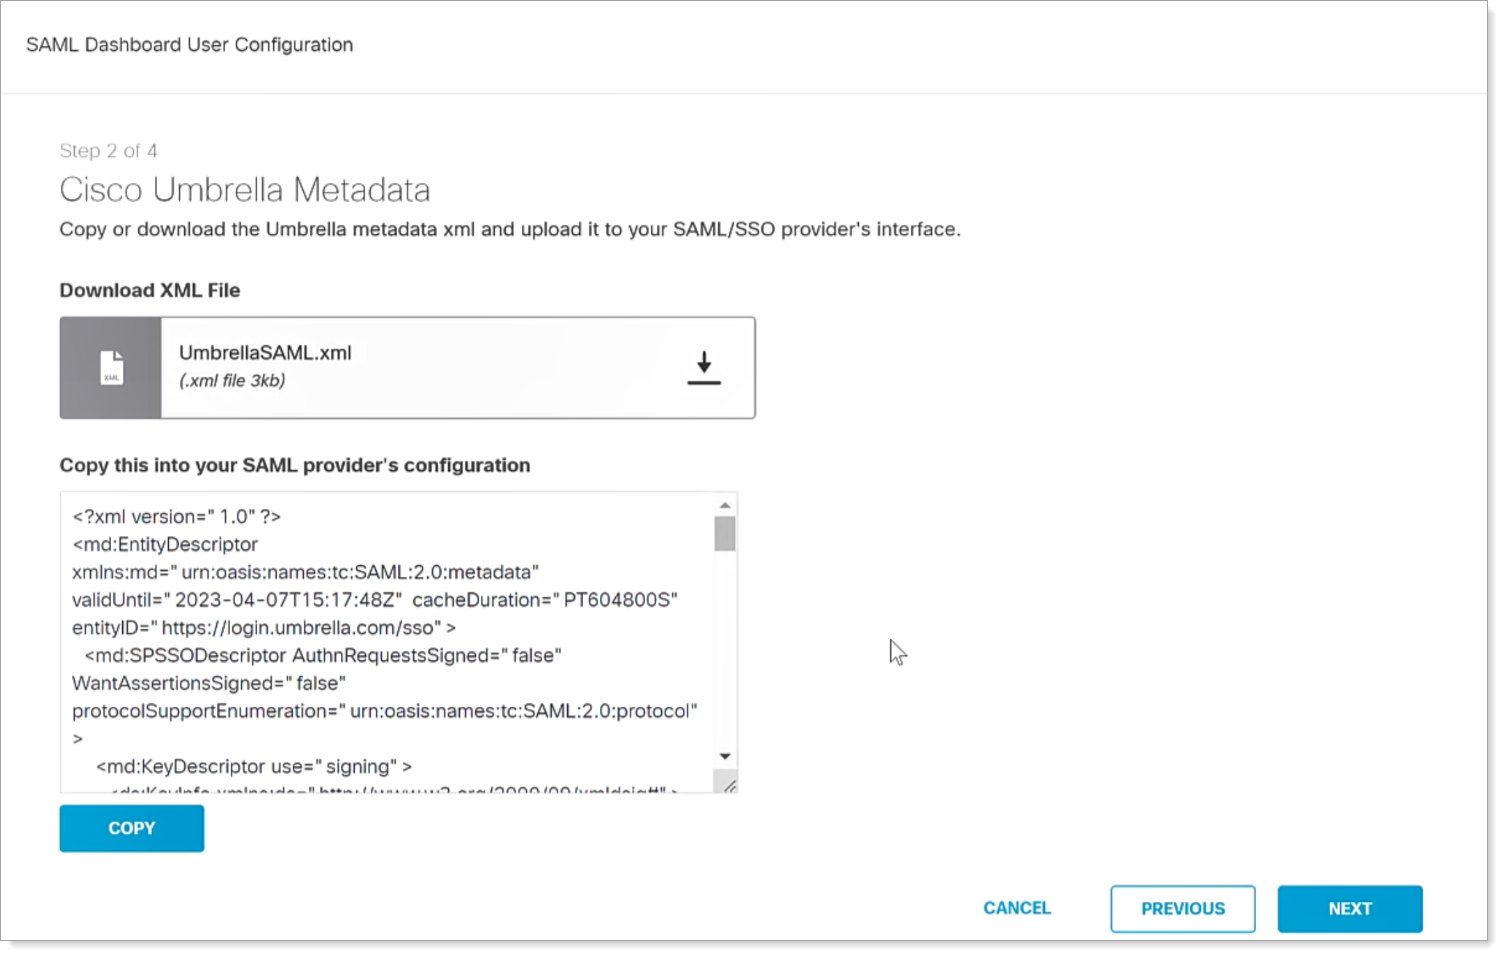Screen dimensions: 1503x956
Task: Download the UmbrellaSAML.xml file via arrow icon
Action: [704, 368]
